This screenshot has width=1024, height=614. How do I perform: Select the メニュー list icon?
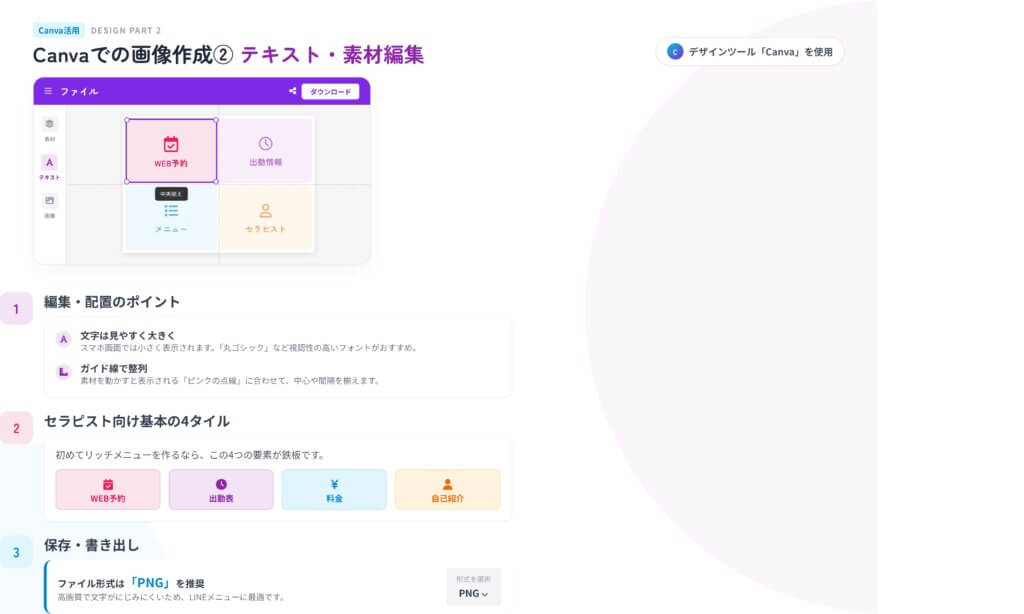(173, 211)
